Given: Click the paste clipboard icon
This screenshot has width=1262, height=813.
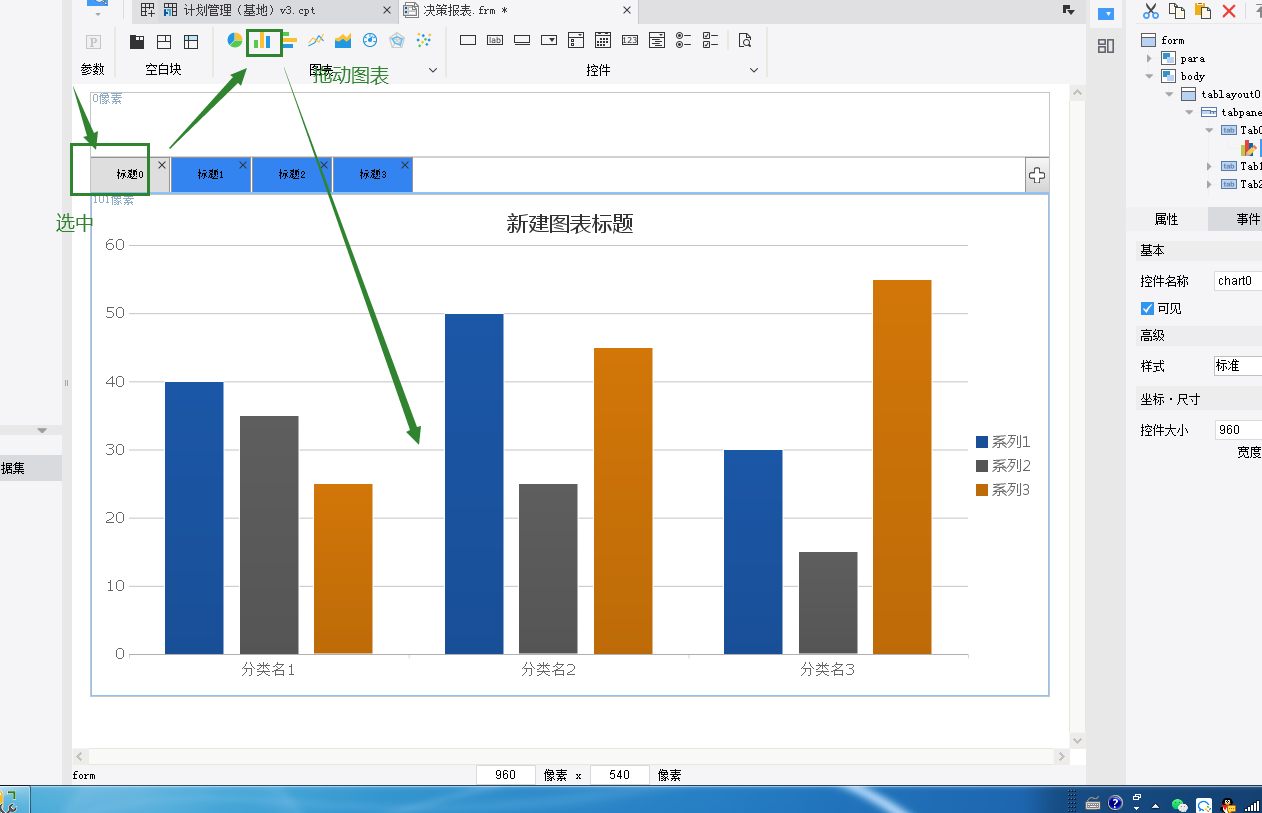Looking at the screenshot, I should (x=1203, y=11).
